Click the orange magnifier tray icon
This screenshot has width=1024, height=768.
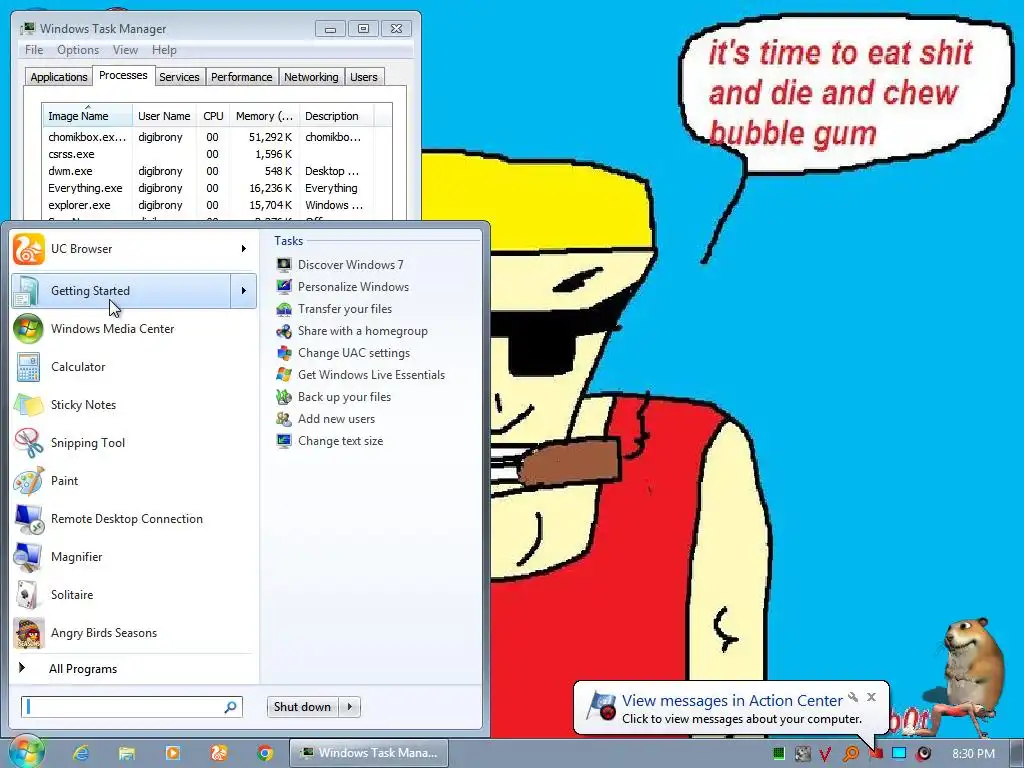click(850, 754)
